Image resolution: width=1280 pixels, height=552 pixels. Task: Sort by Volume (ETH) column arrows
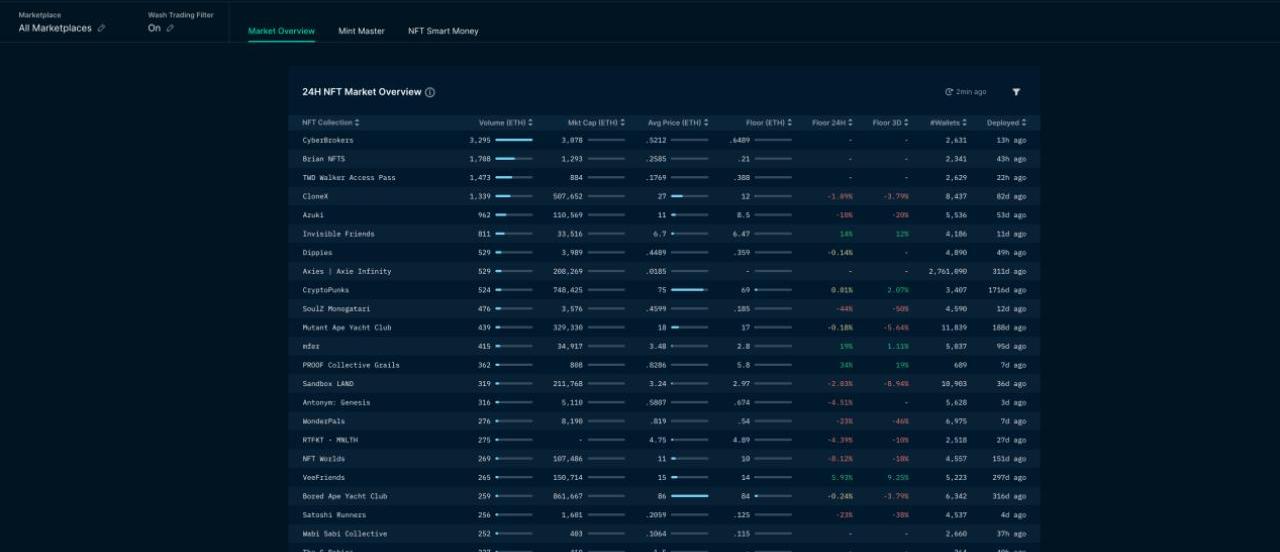point(531,123)
